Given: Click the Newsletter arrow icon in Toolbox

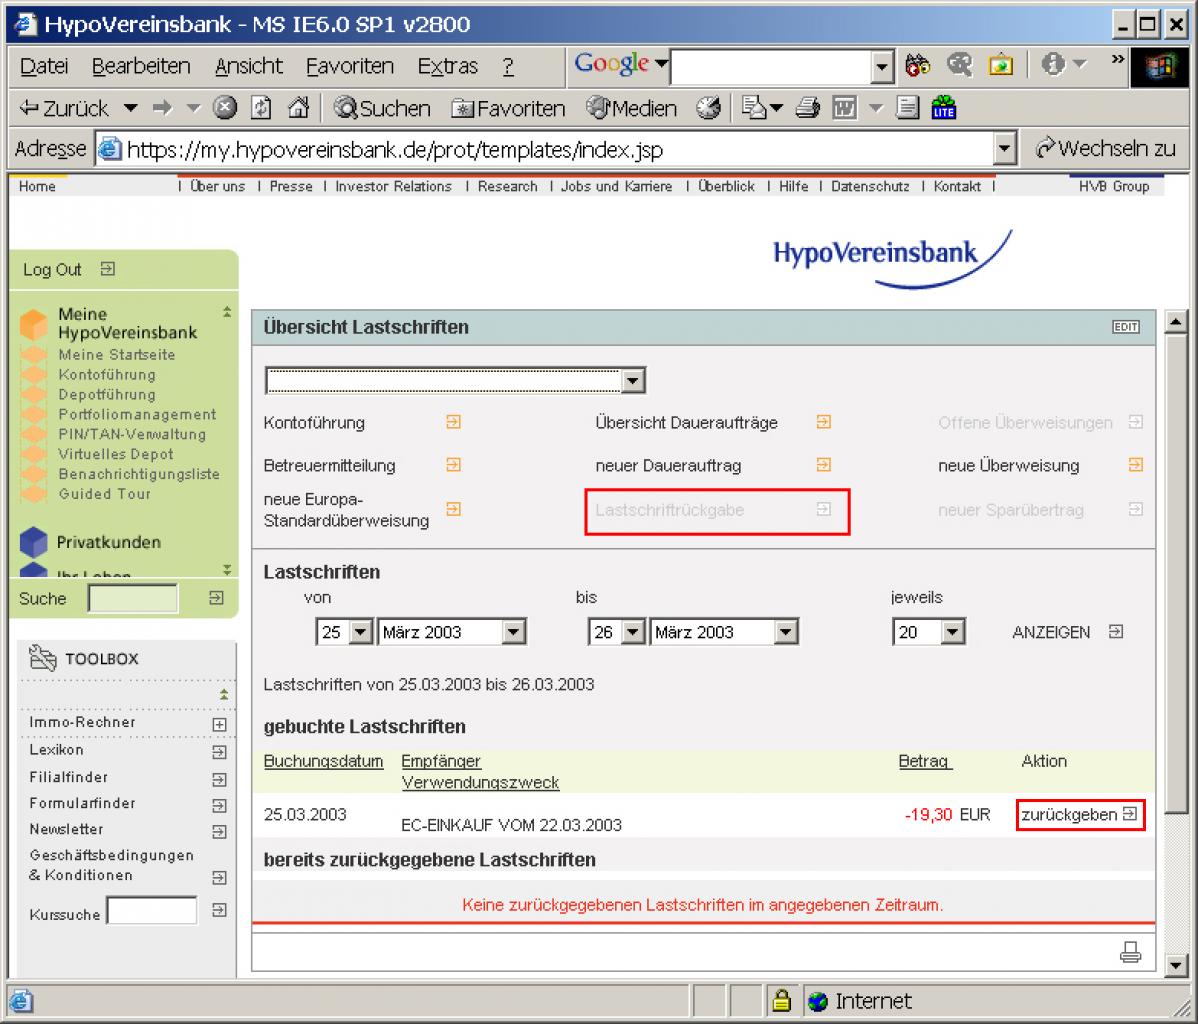Looking at the screenshot, I should pyautogui.click(x=219, y=831).
